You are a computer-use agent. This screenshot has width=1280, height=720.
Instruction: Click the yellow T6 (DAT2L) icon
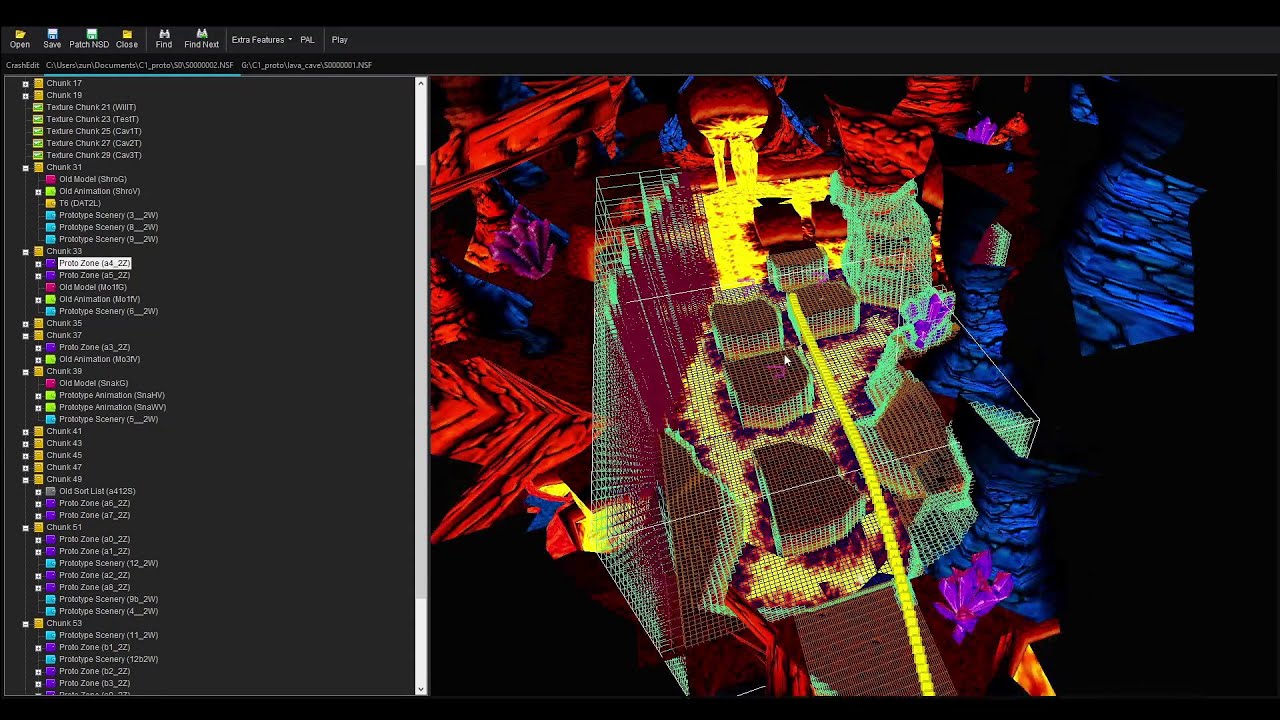click(51, 203)
